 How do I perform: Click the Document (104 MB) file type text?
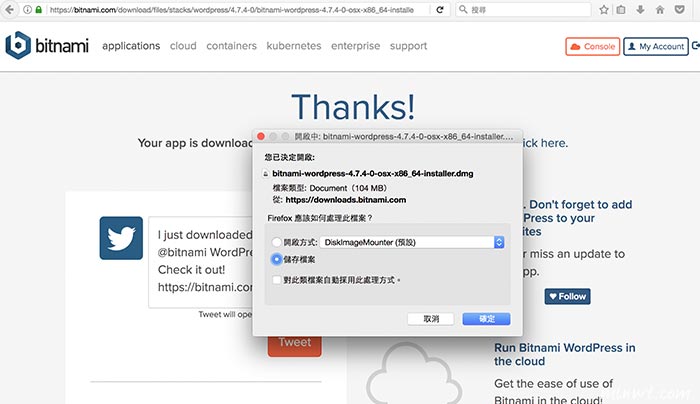click(x=348, y=188)
